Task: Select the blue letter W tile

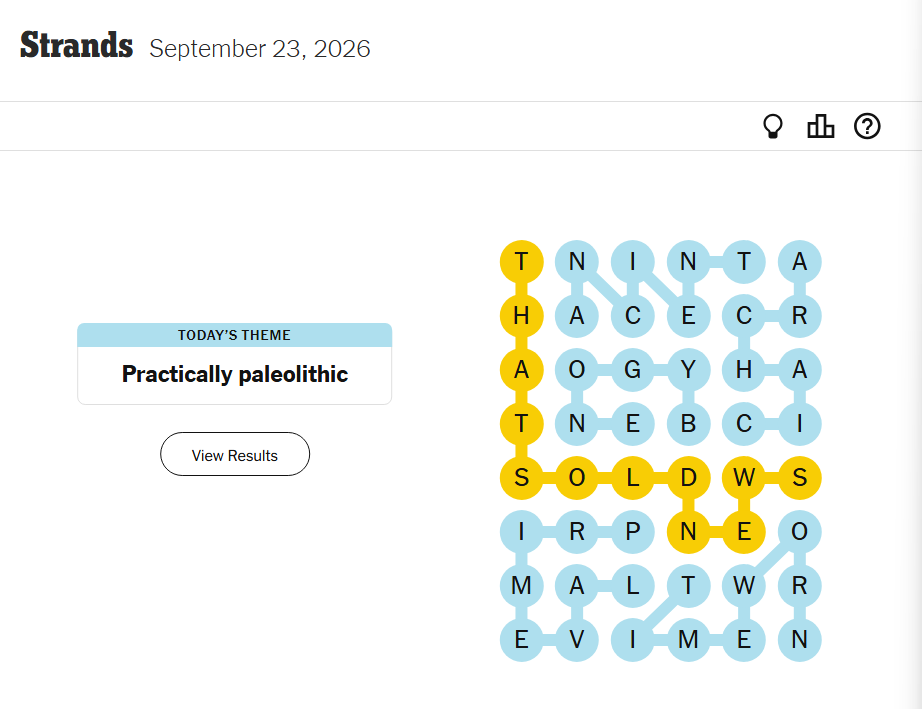Action: click(x=744, y=586)
